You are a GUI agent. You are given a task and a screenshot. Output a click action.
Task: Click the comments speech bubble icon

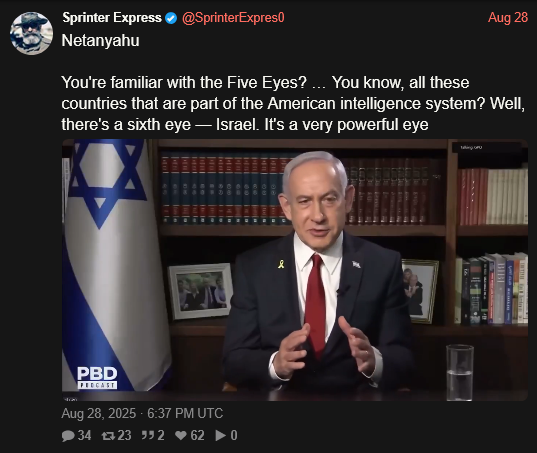(68, 436)
